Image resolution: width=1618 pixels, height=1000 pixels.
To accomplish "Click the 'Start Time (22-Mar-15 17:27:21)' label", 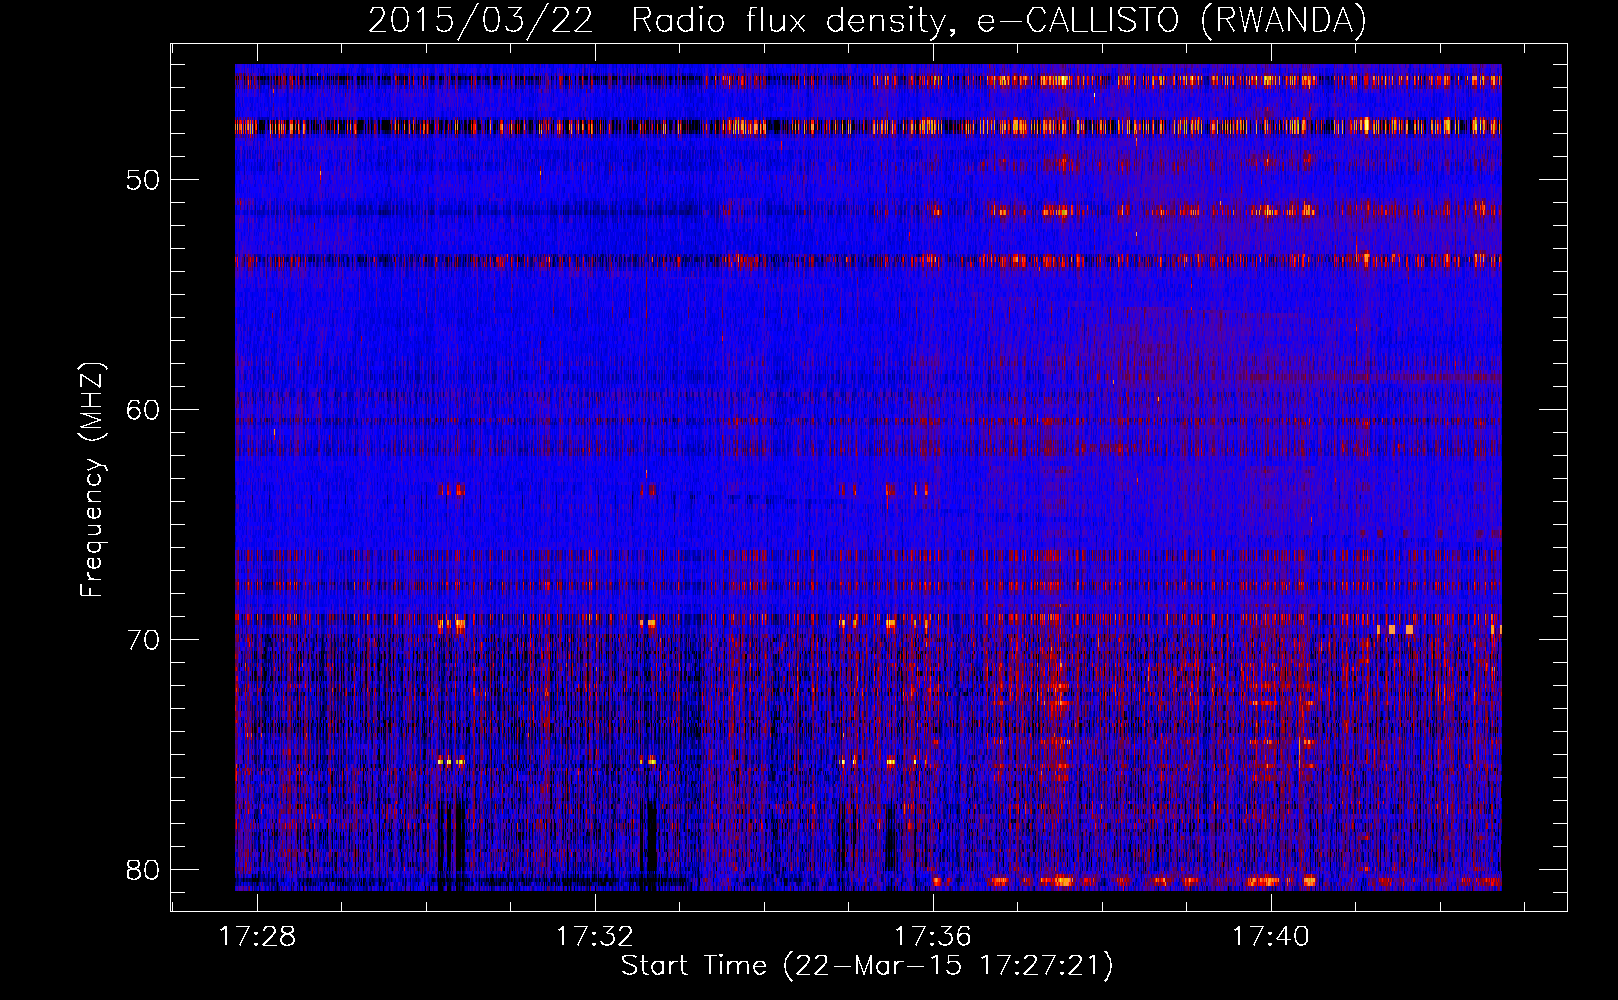I will pos(867,966).
